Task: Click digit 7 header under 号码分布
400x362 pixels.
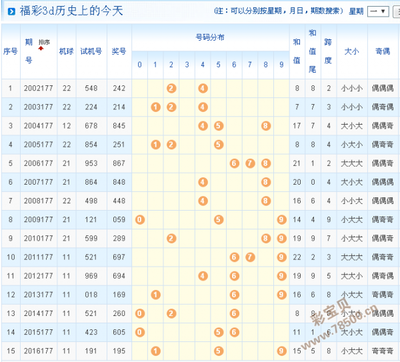Action: [250, 65]
